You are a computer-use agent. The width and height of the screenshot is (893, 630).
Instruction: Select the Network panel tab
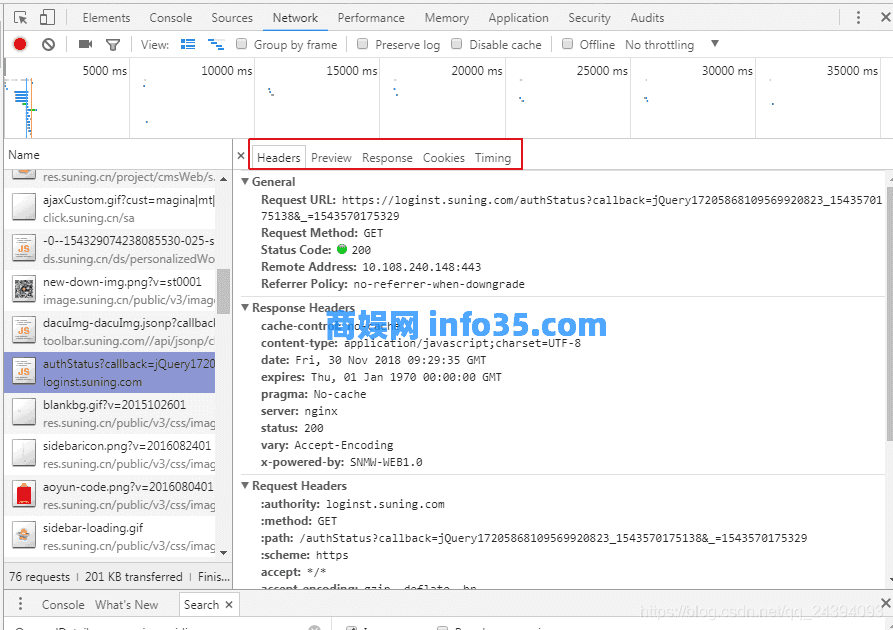pos(295,18)
